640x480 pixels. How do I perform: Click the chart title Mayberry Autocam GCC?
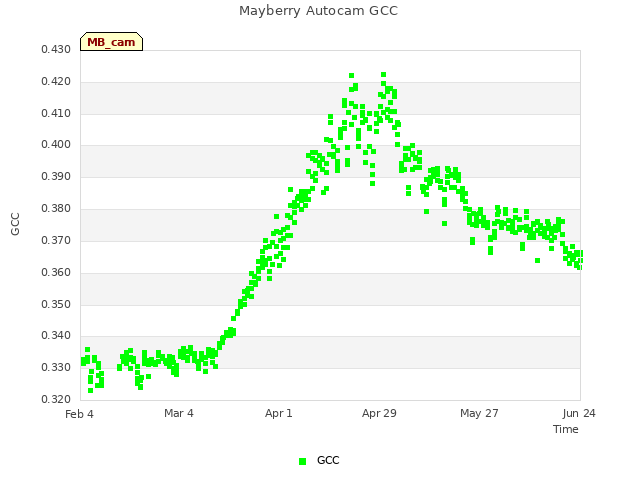[318, 11]
